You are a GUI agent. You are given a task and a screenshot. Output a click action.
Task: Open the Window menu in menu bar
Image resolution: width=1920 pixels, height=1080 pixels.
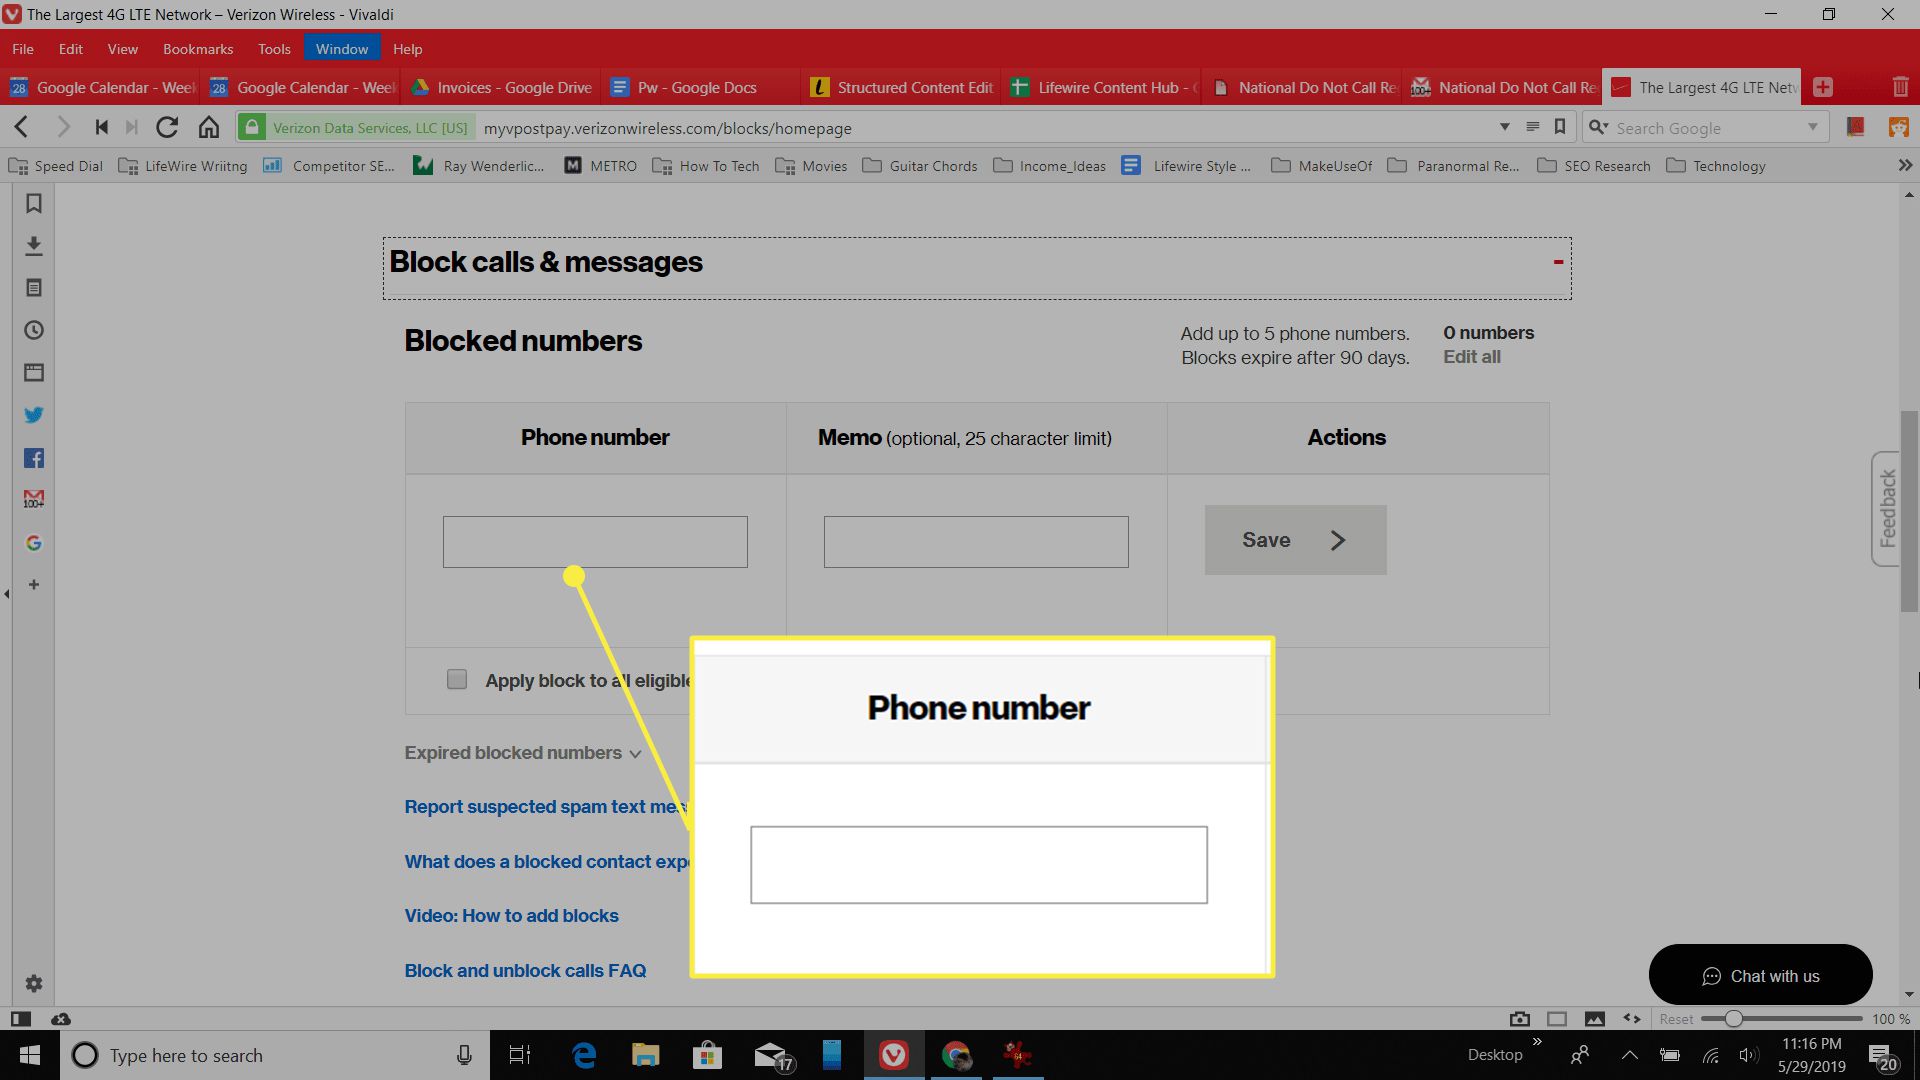[342, 49]
